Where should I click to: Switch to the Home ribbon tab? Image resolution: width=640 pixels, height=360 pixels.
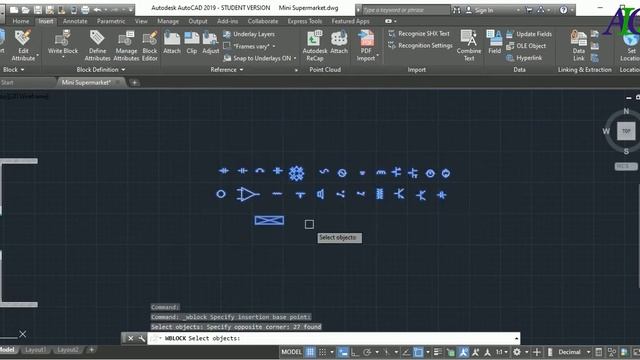(20, 21)
